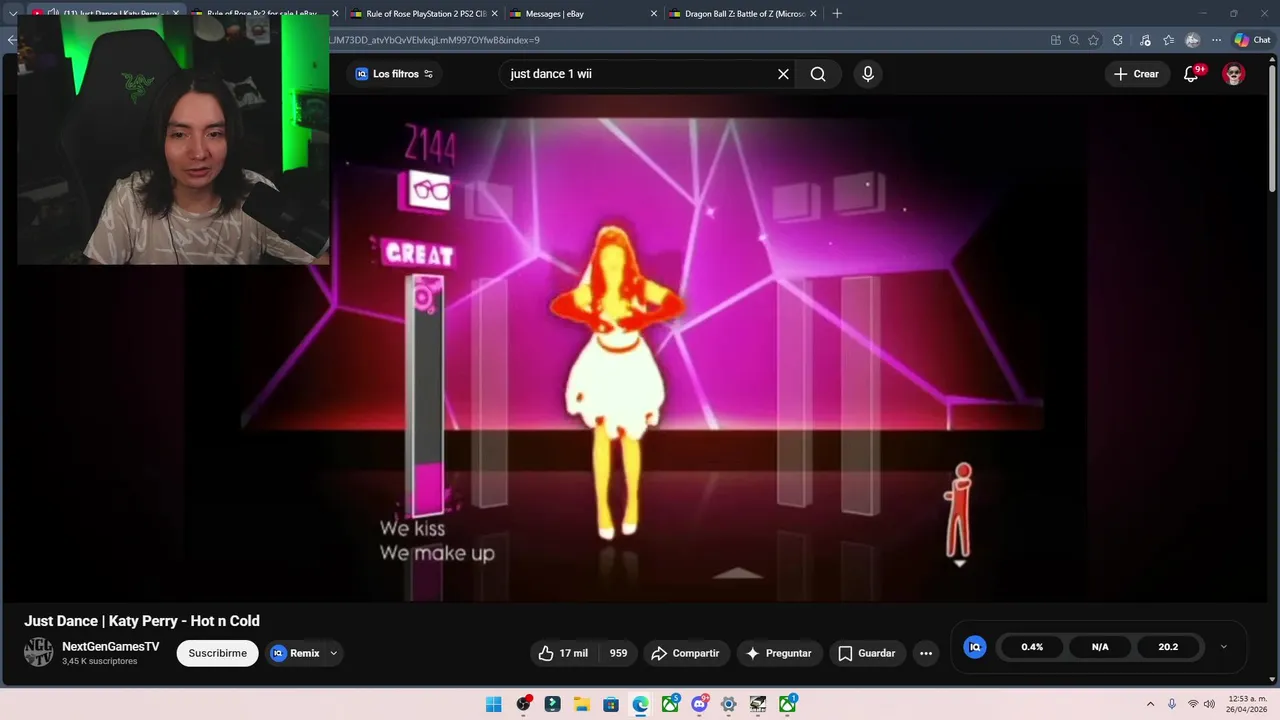Open Edge settings and more menu
The width and height of the screenshot is (1280, 720).
click(x=1216, y=40)
